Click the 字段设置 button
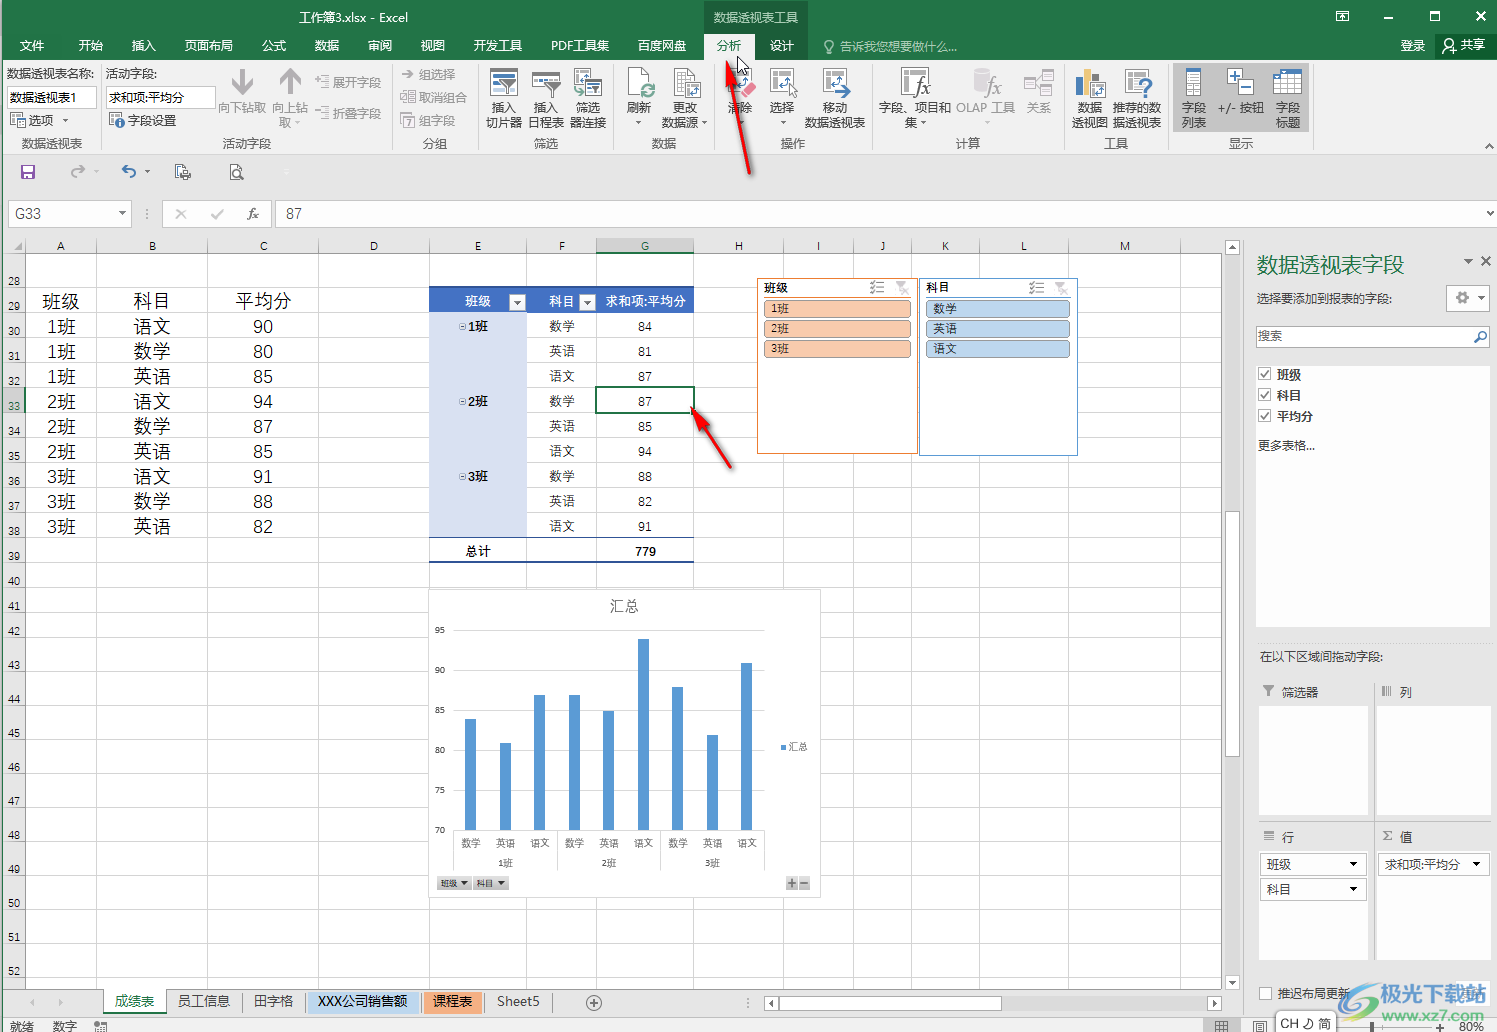This screenshot has width=1497, height=1032. click(x=143, y=120)
